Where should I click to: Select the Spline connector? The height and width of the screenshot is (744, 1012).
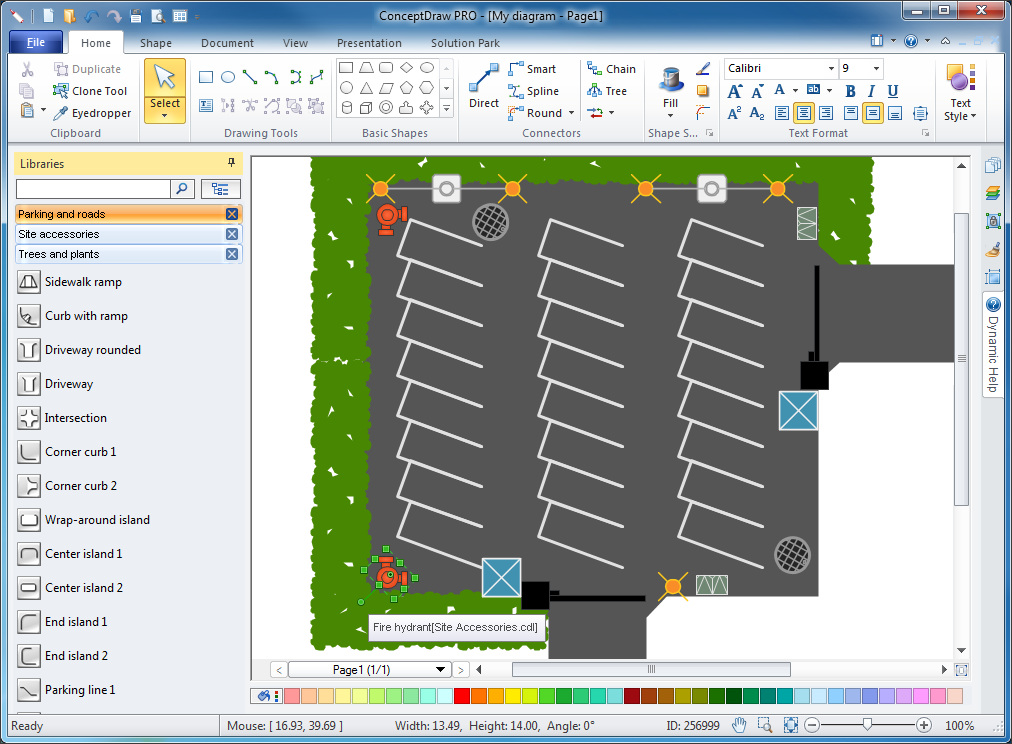[535, 90]
